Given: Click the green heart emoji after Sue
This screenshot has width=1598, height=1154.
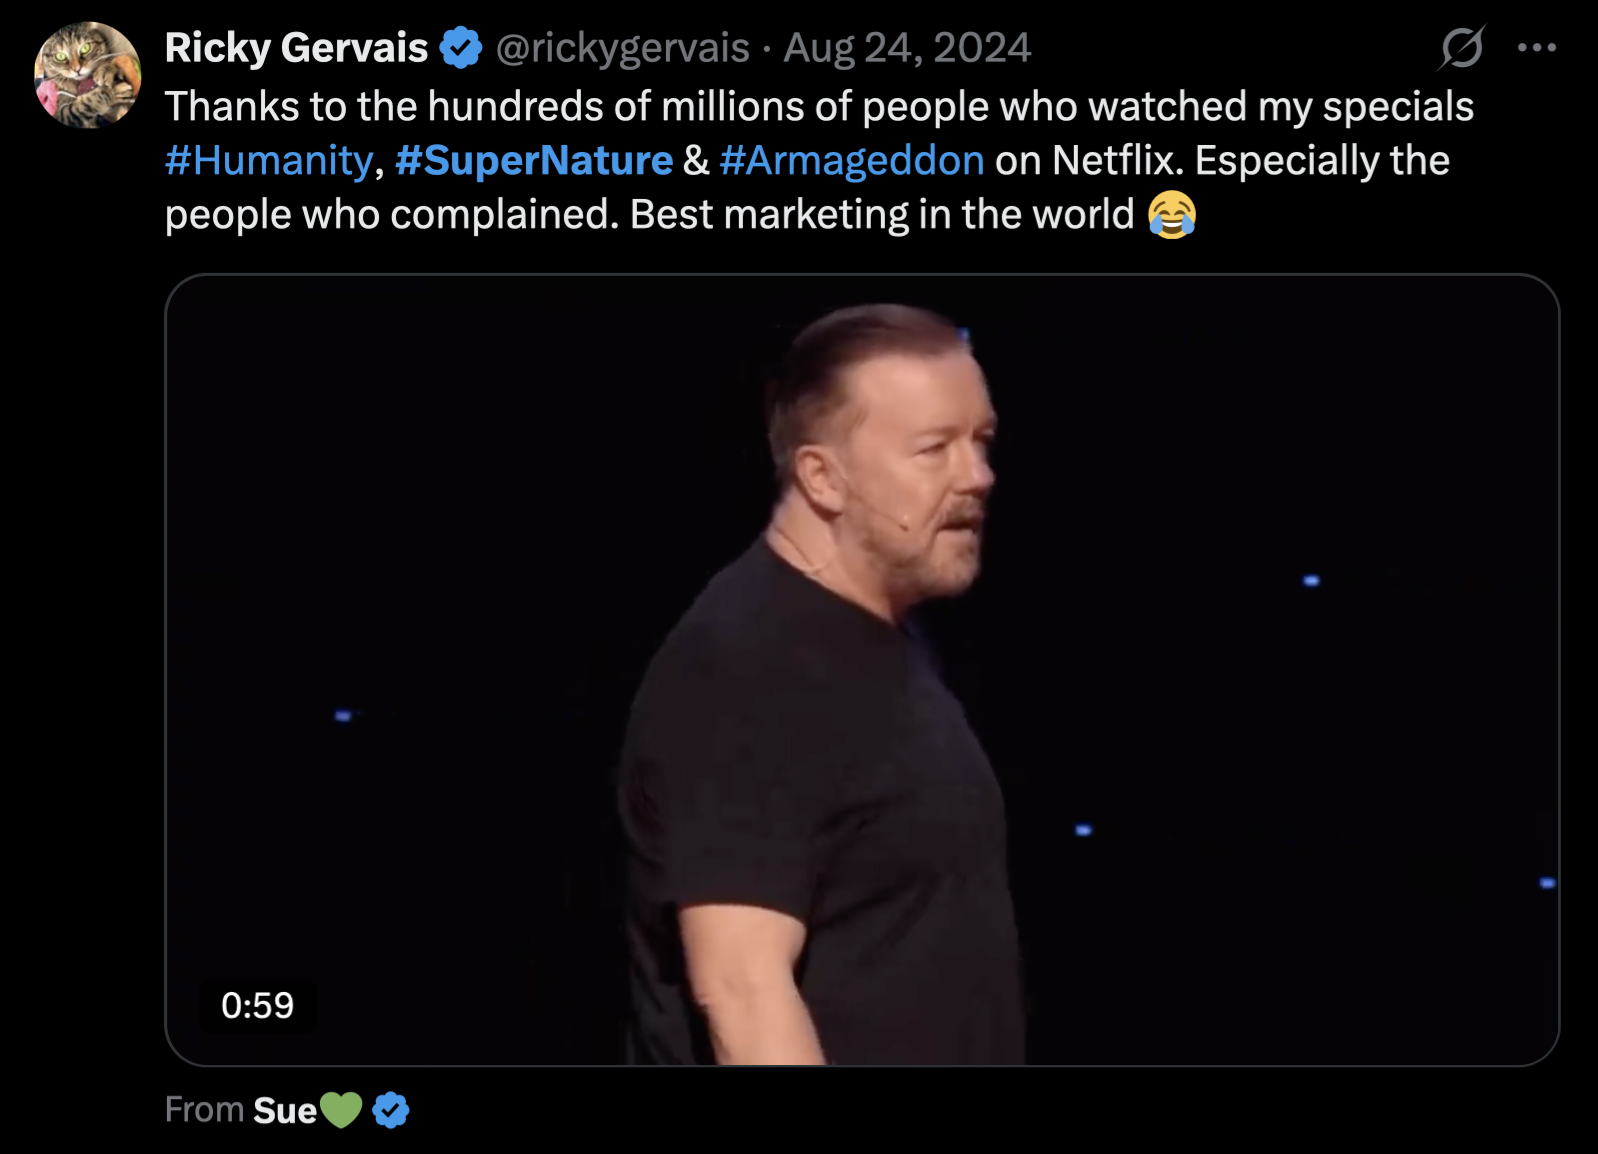Looking at the screenshot, I should [x=340, y=1109].
